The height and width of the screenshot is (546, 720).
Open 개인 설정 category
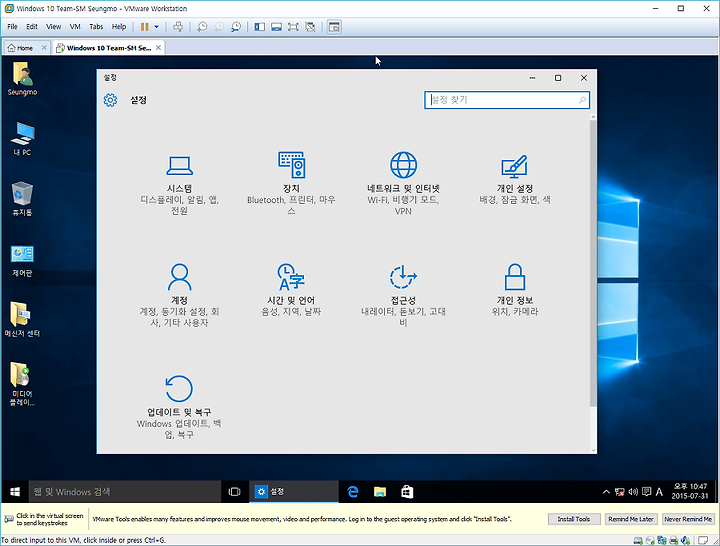(515, 180)
